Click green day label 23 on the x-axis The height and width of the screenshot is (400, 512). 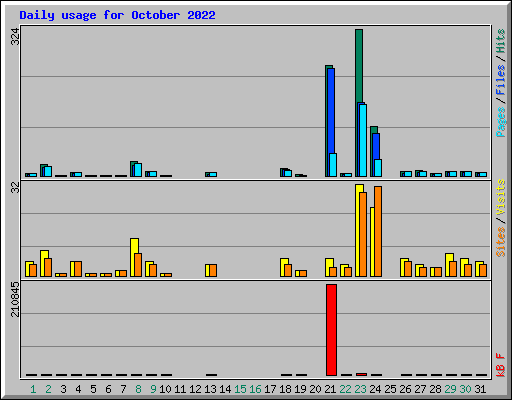(x=360, y=389)
